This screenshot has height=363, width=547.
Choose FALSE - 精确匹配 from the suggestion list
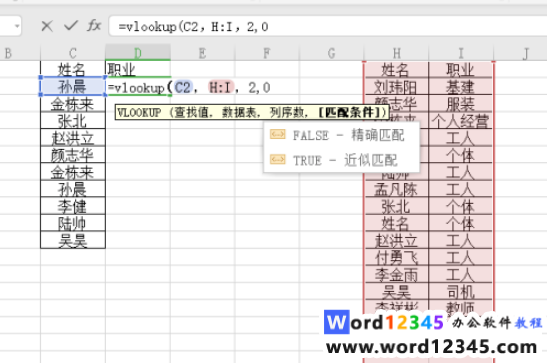tap(341, 135)
